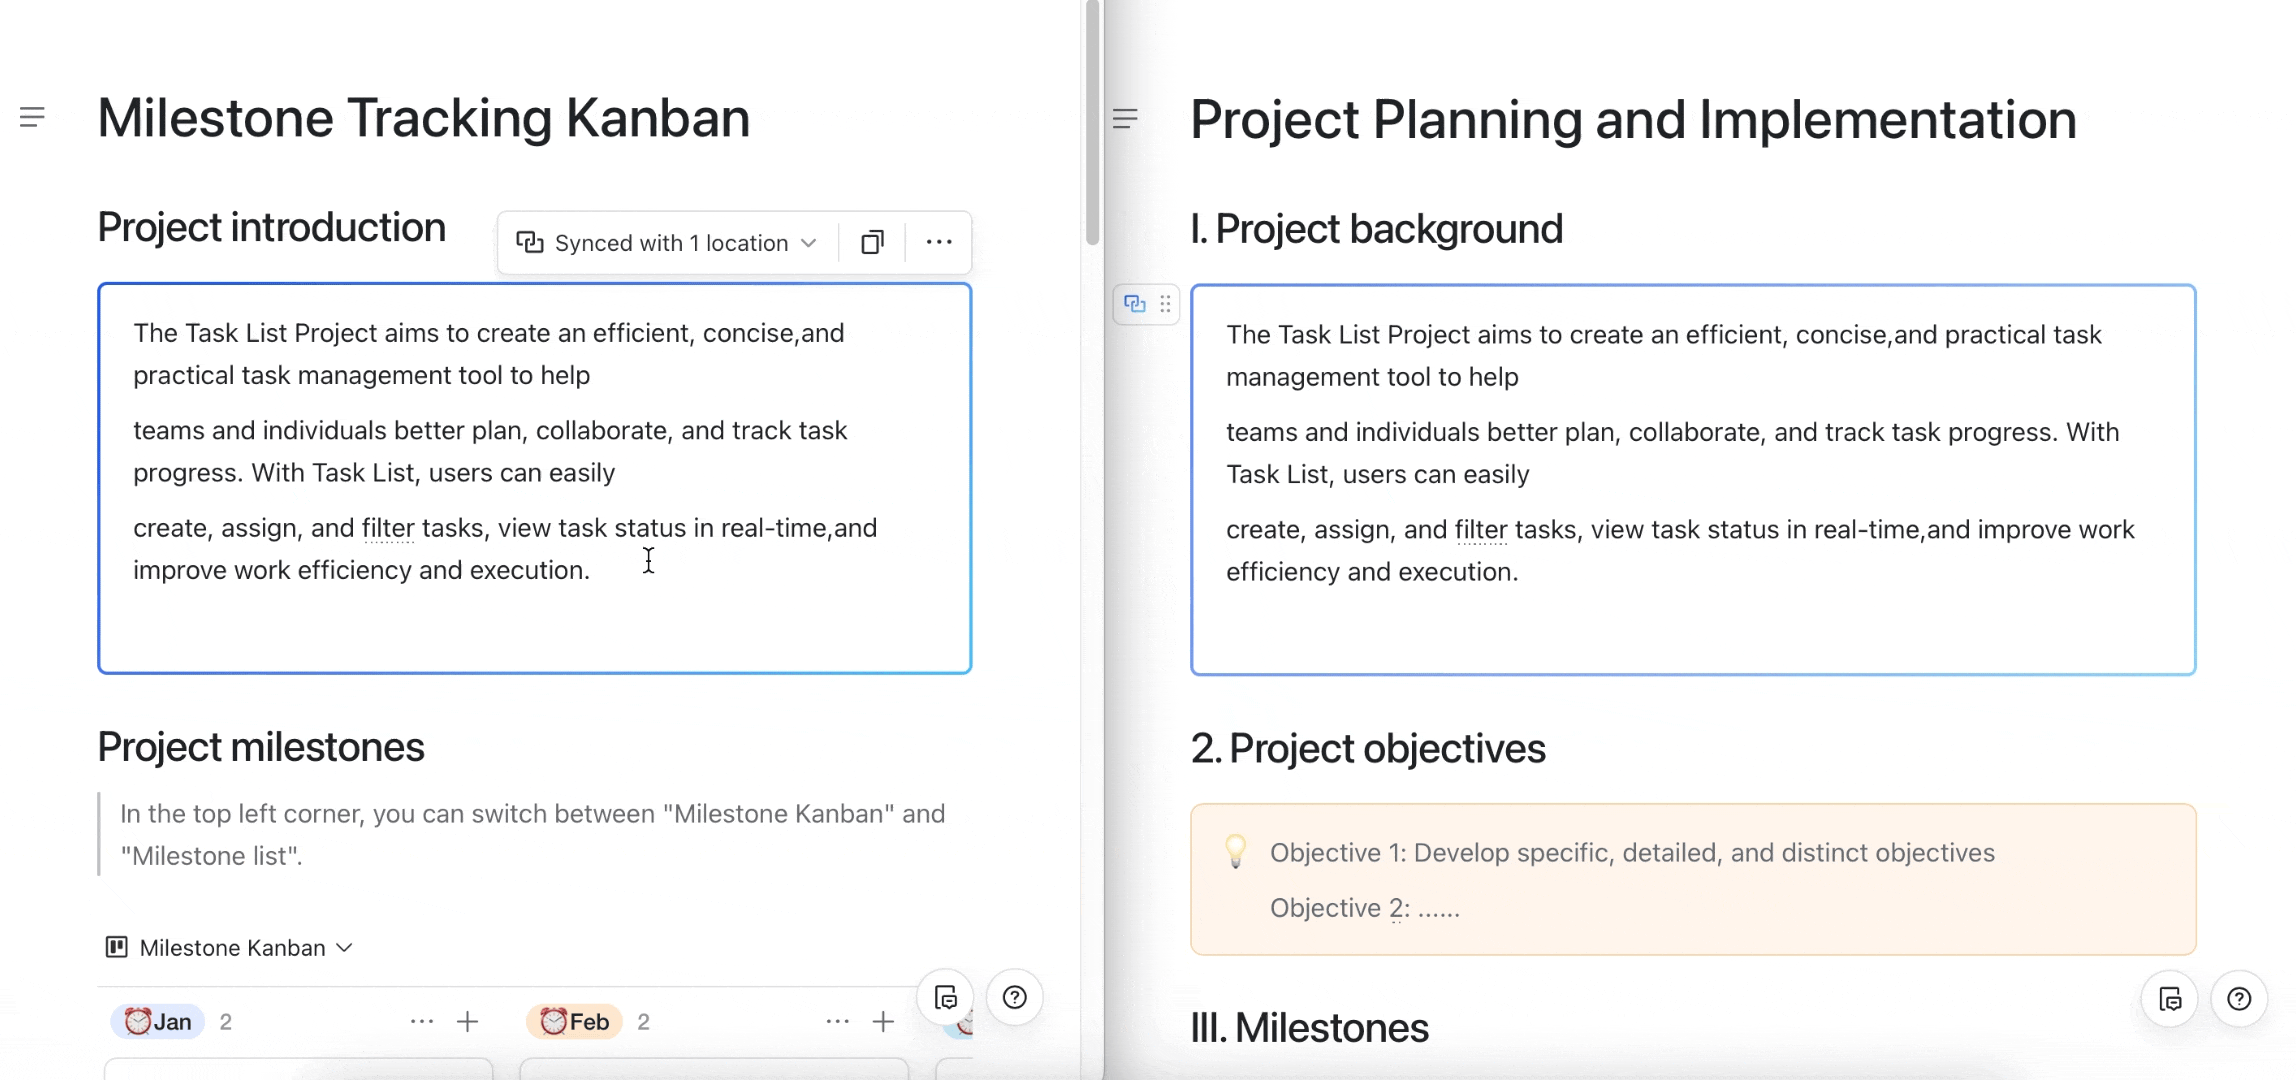Open the Jan column options menu

[x=421, y=1020]
